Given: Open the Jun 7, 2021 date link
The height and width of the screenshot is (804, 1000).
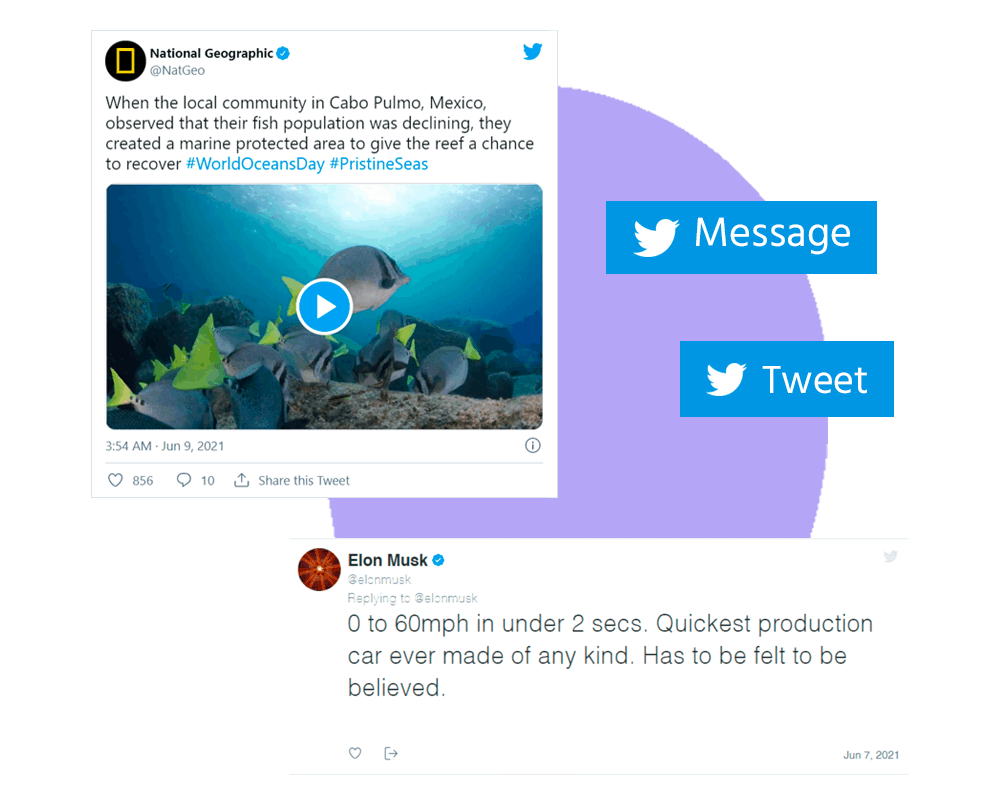Looking at the screenshot, I should [x=871, y=755].
